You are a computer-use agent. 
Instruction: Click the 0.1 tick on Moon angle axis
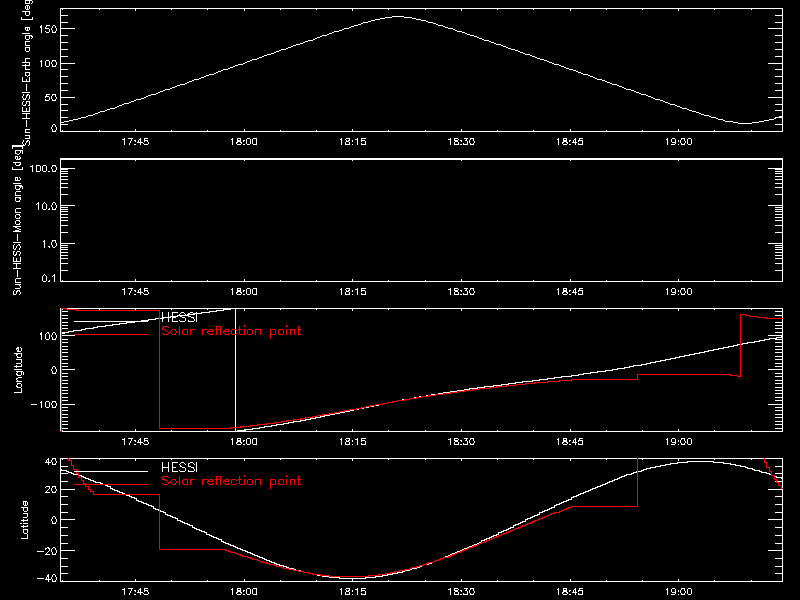(49, 278)
